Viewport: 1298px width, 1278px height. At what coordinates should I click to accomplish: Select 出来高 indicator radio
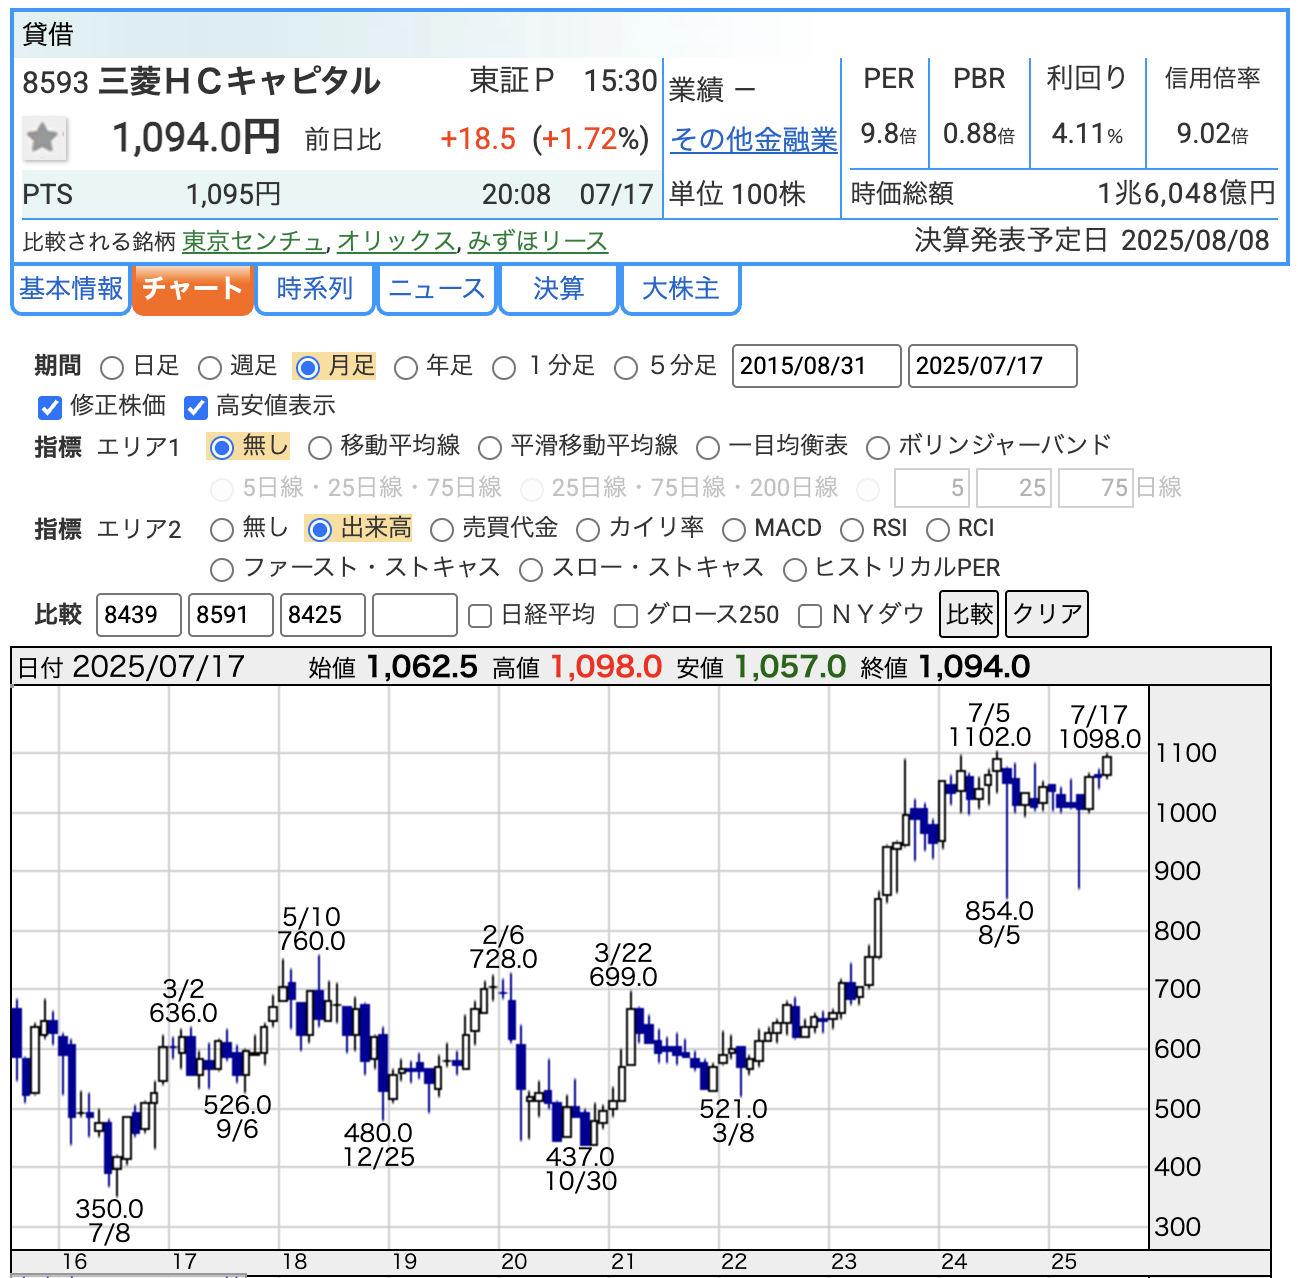319,530
